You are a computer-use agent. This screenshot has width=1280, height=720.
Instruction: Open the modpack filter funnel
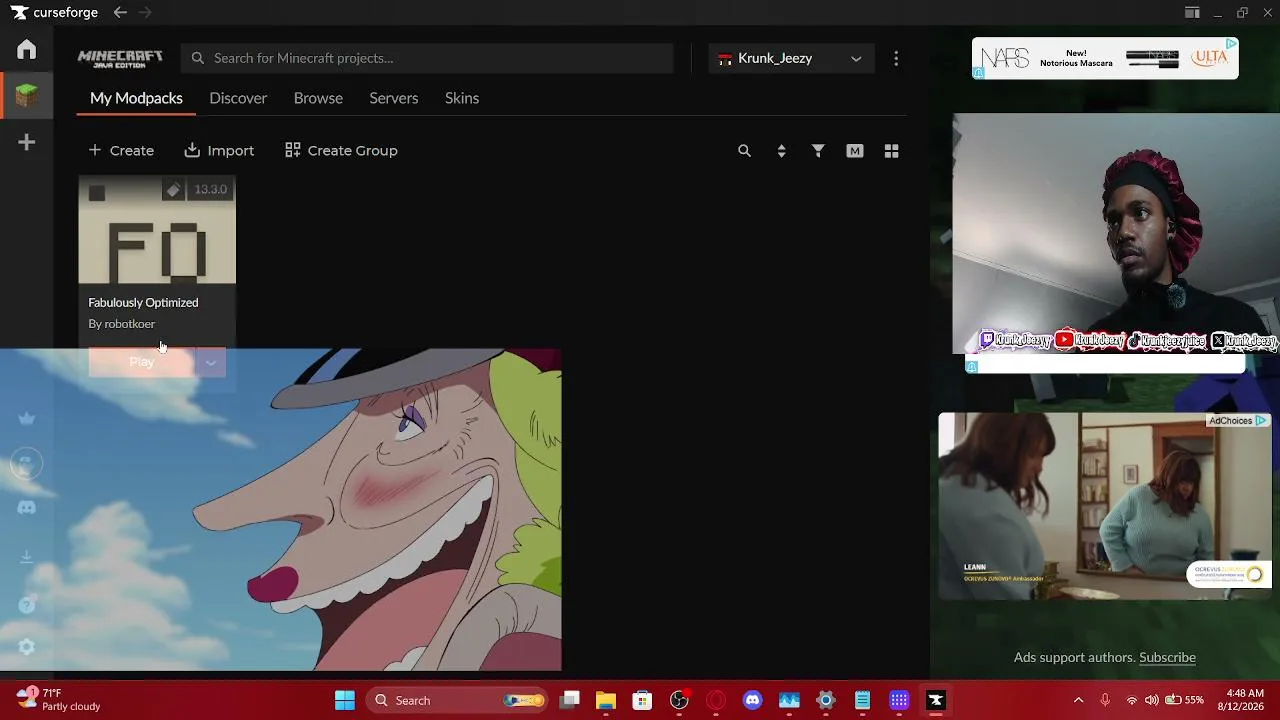click(818, 151)
